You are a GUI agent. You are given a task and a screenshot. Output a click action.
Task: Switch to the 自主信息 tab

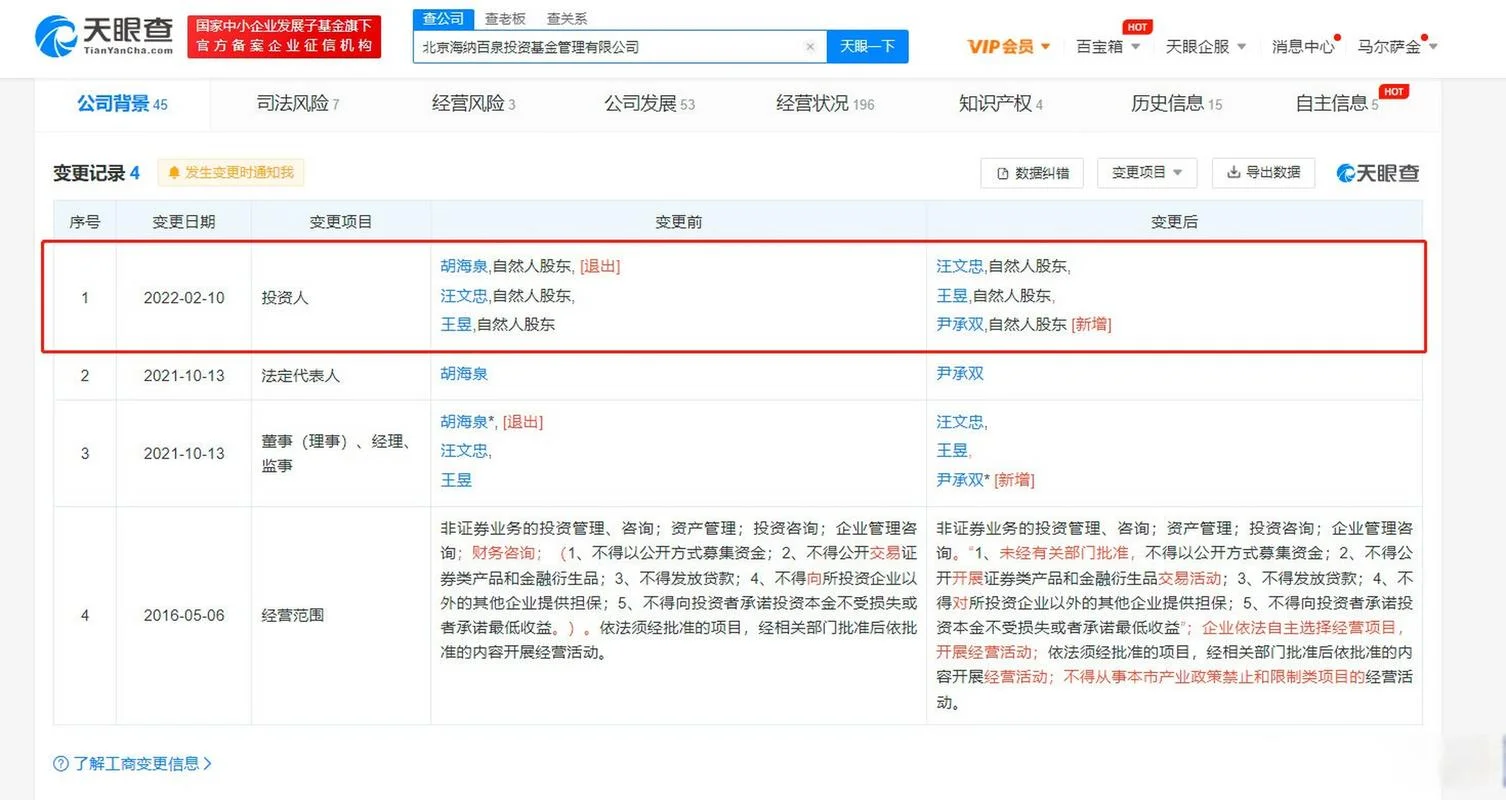pos(1337,103)
